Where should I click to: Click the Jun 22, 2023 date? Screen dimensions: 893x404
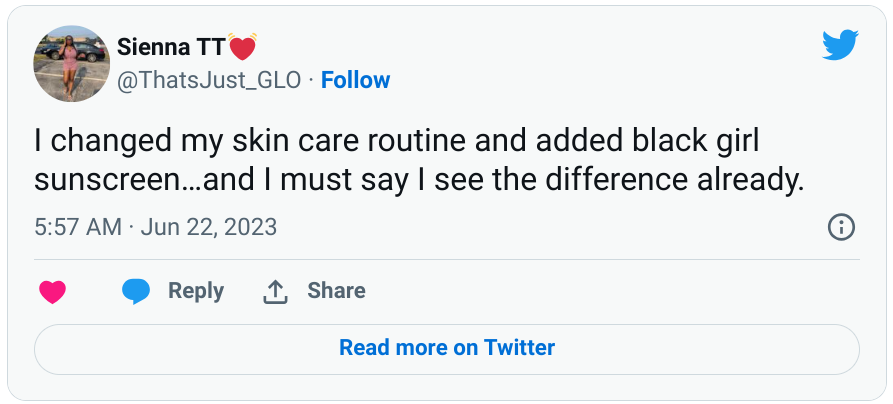pos(208,227)
